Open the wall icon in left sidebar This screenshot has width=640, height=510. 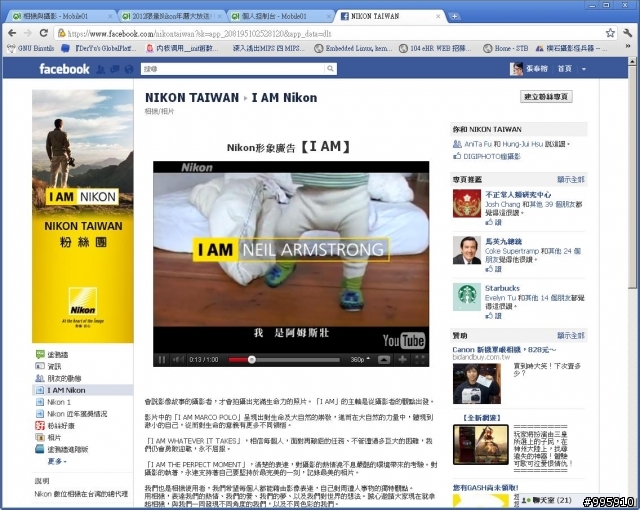40,355
